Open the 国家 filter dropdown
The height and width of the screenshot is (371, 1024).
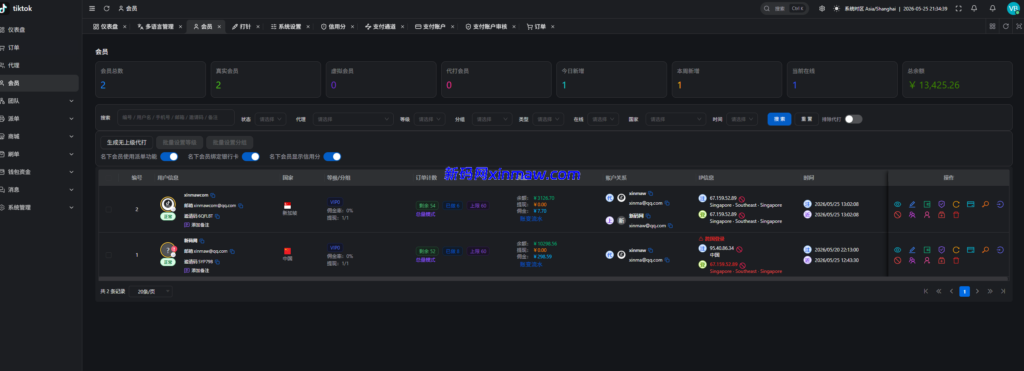coord(675,119)
